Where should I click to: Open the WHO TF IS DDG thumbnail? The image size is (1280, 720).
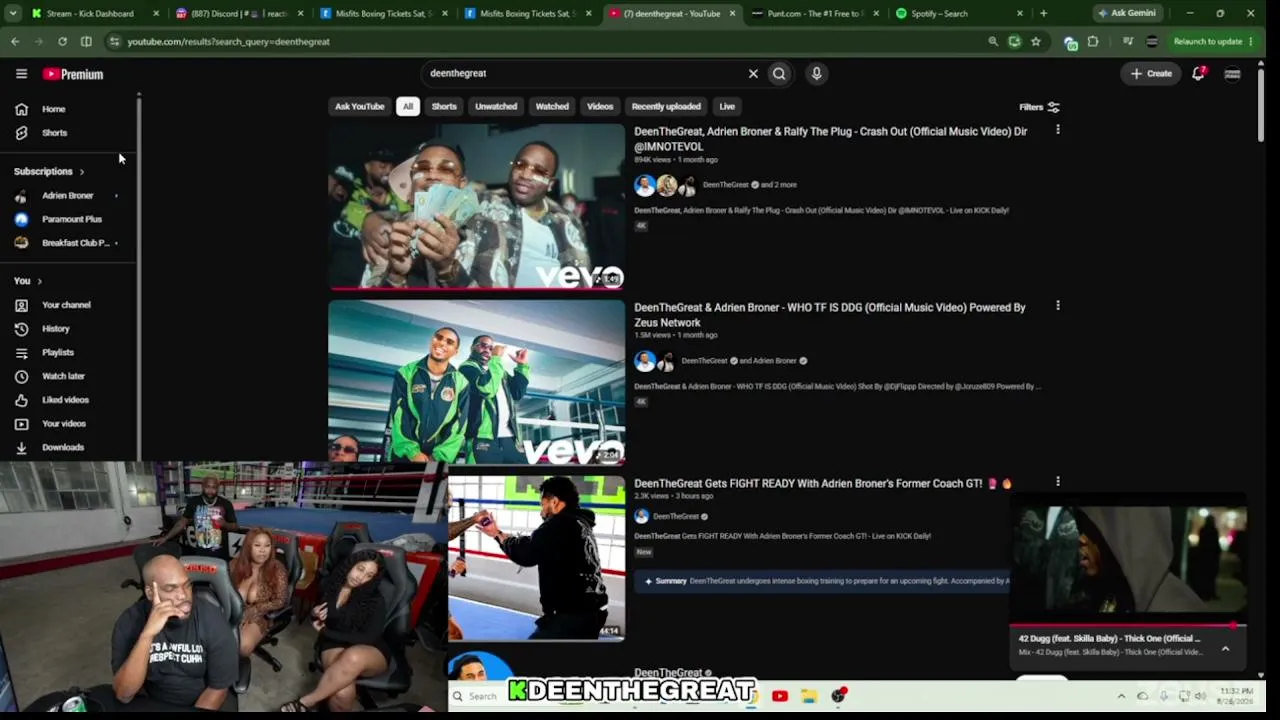[476, 383]
